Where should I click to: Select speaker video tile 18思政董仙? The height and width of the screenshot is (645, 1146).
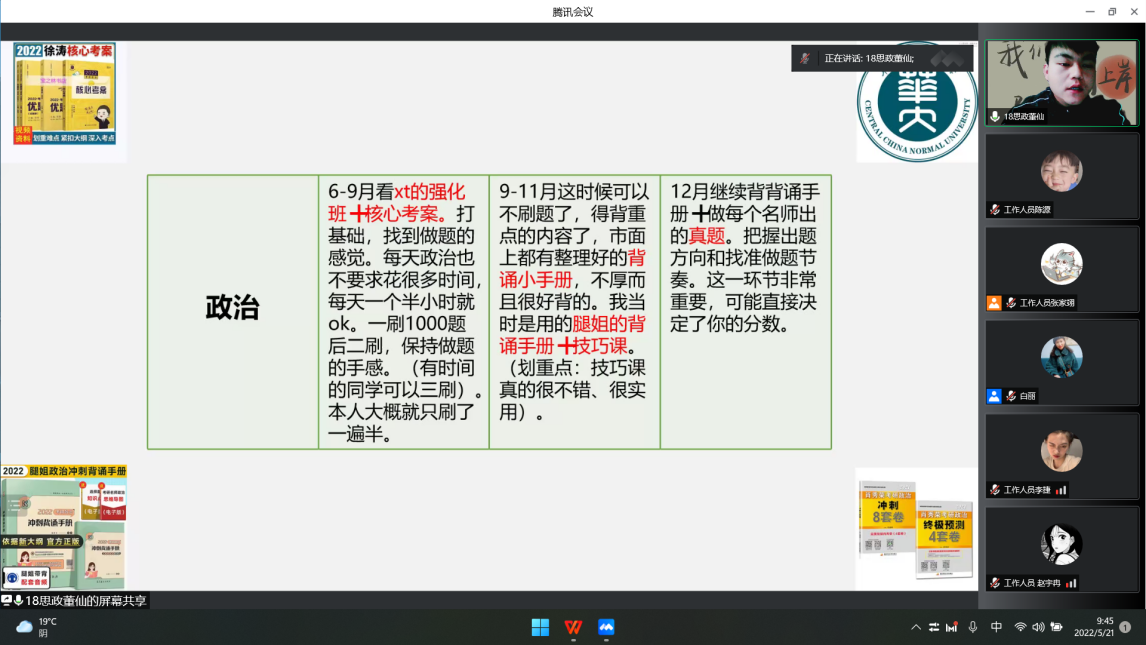click(1061, 82)
